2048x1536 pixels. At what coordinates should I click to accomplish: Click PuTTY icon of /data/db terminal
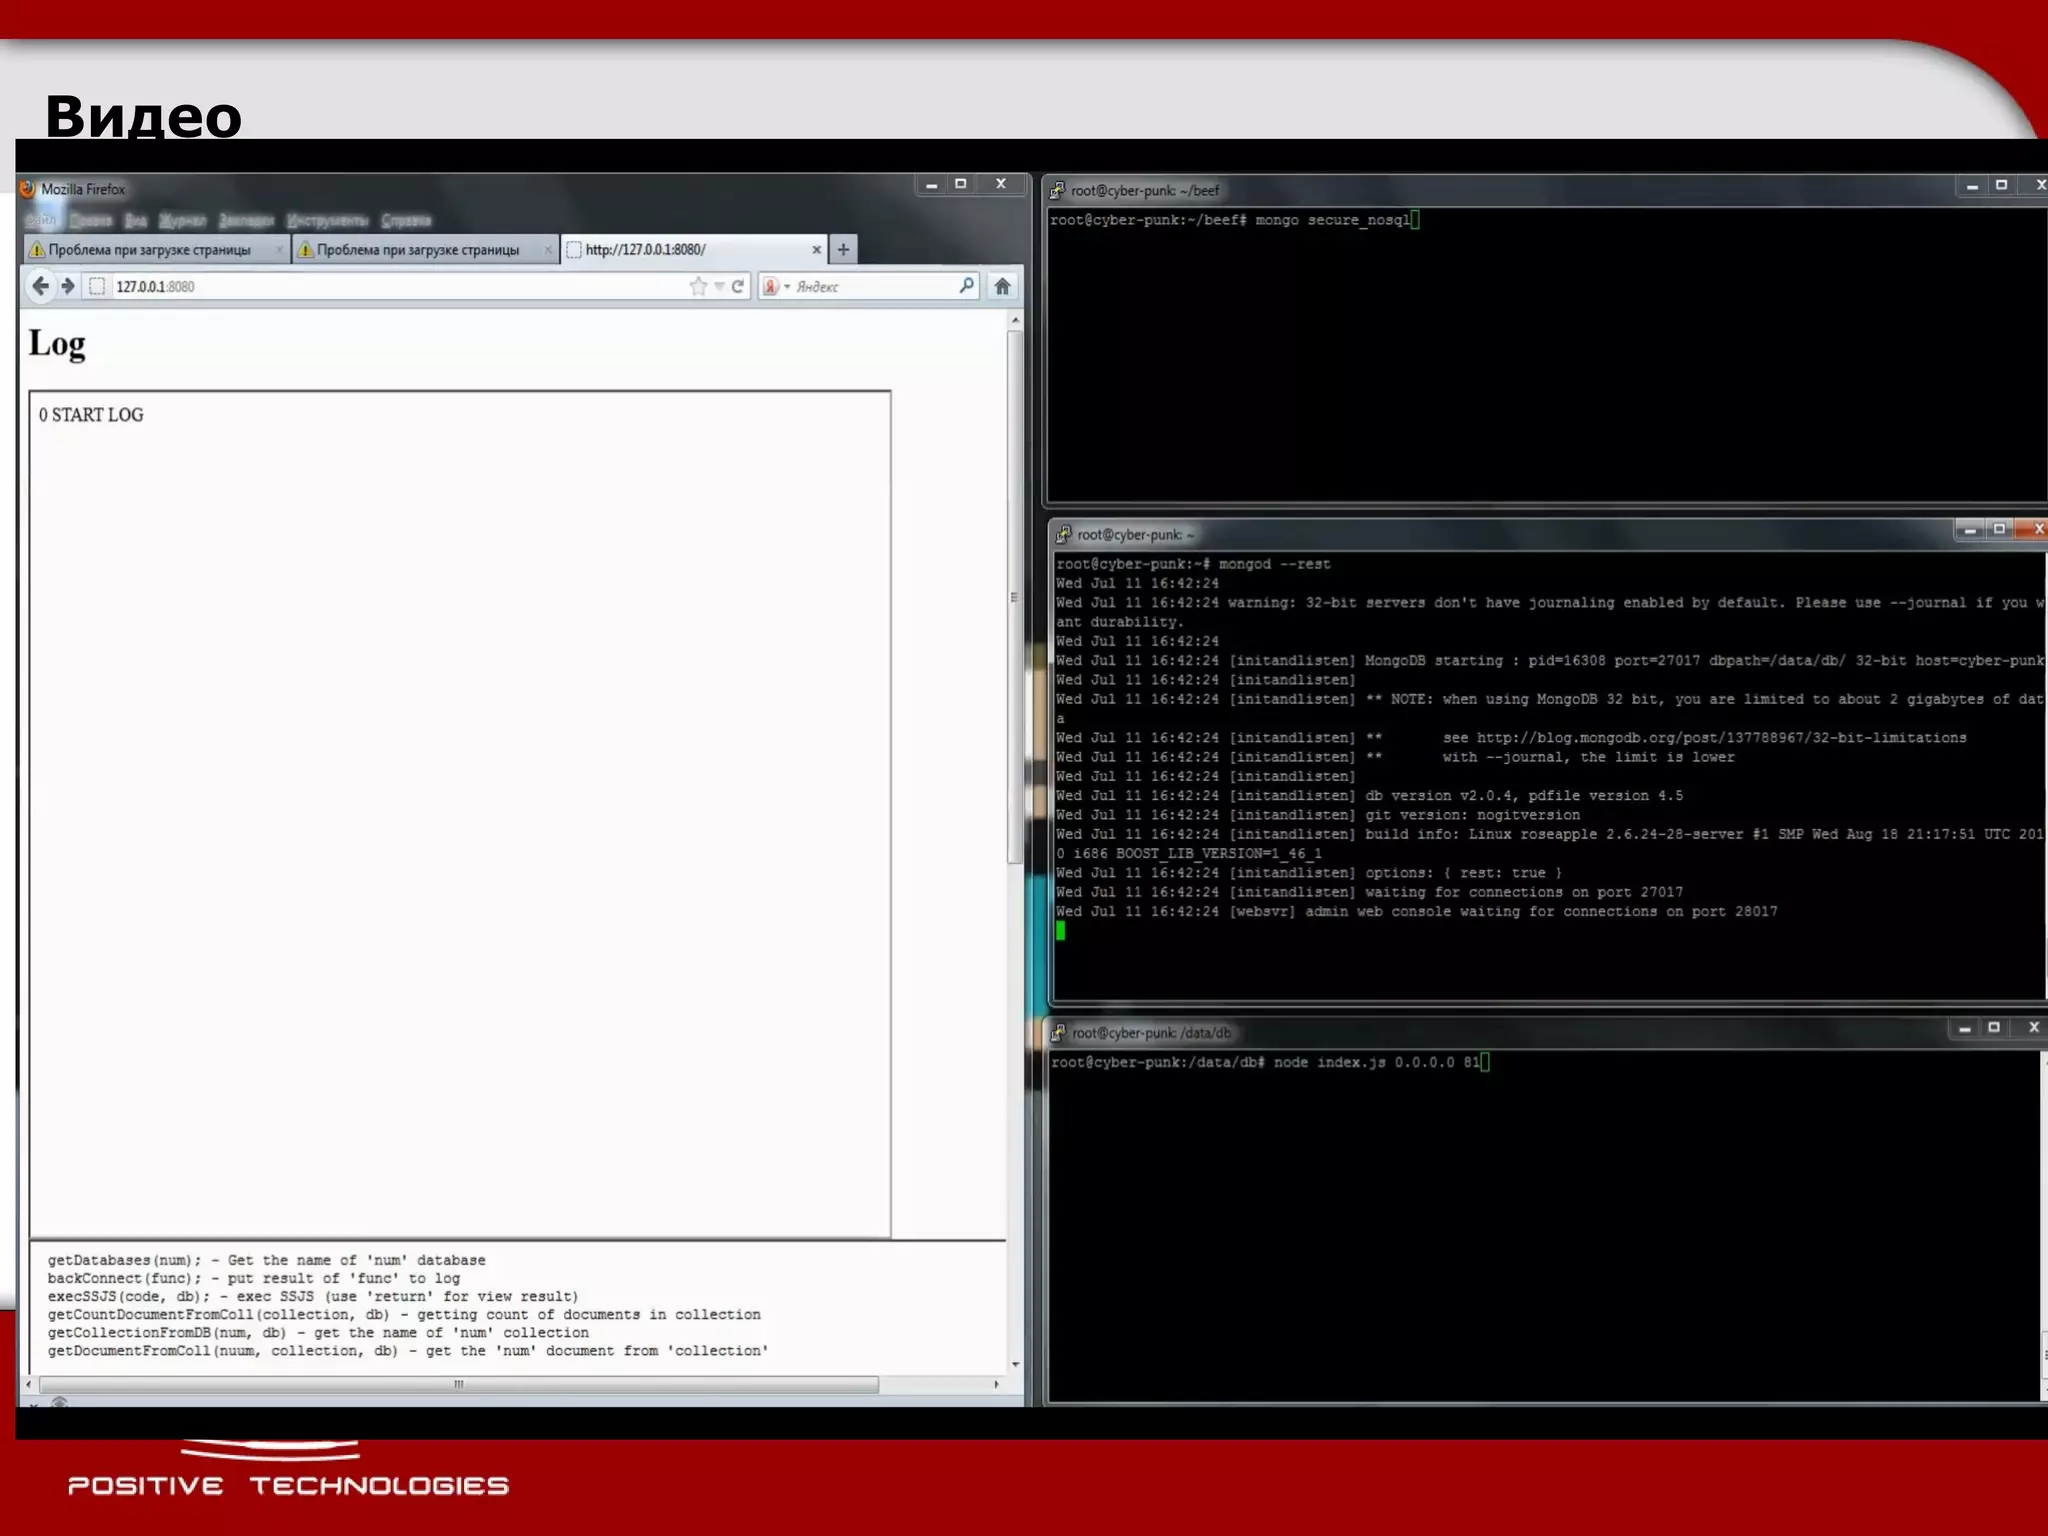pos(1058,1032)
